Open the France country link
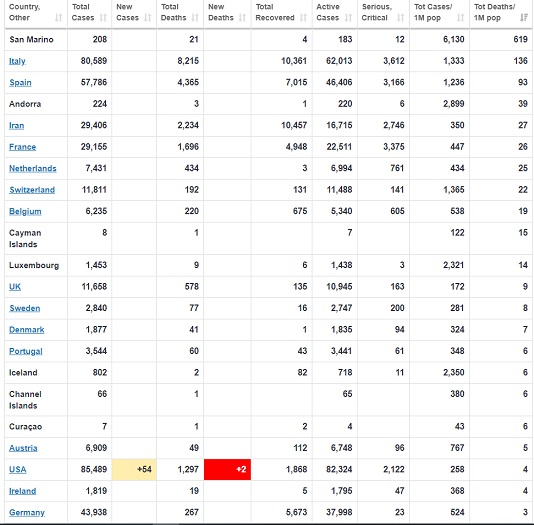This screenshot has width=534, height=525. [x=22, y=147]
